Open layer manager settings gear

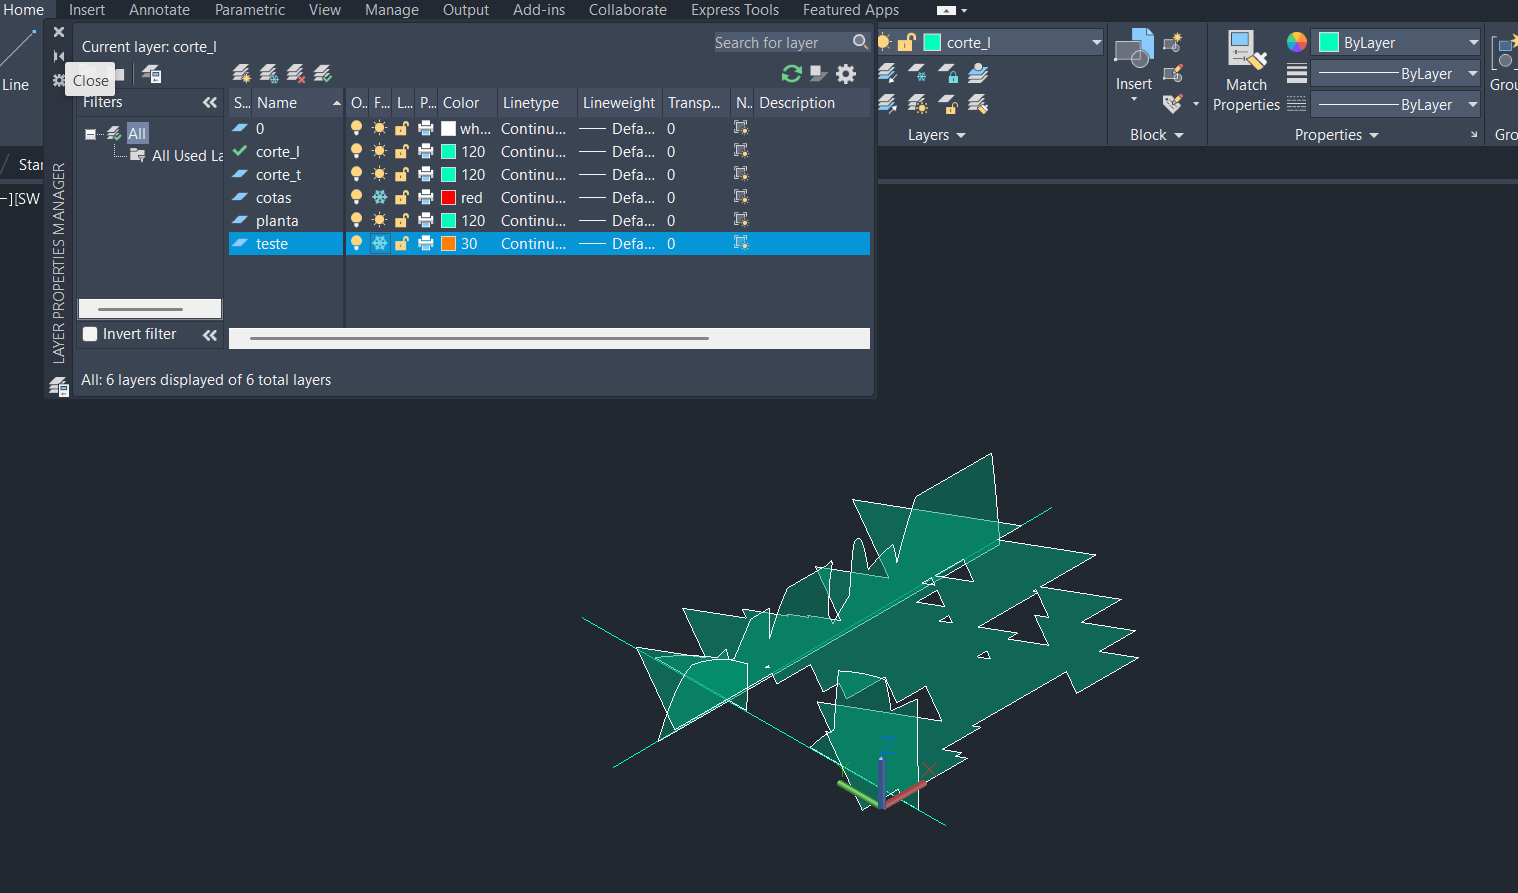click(846, 73)
